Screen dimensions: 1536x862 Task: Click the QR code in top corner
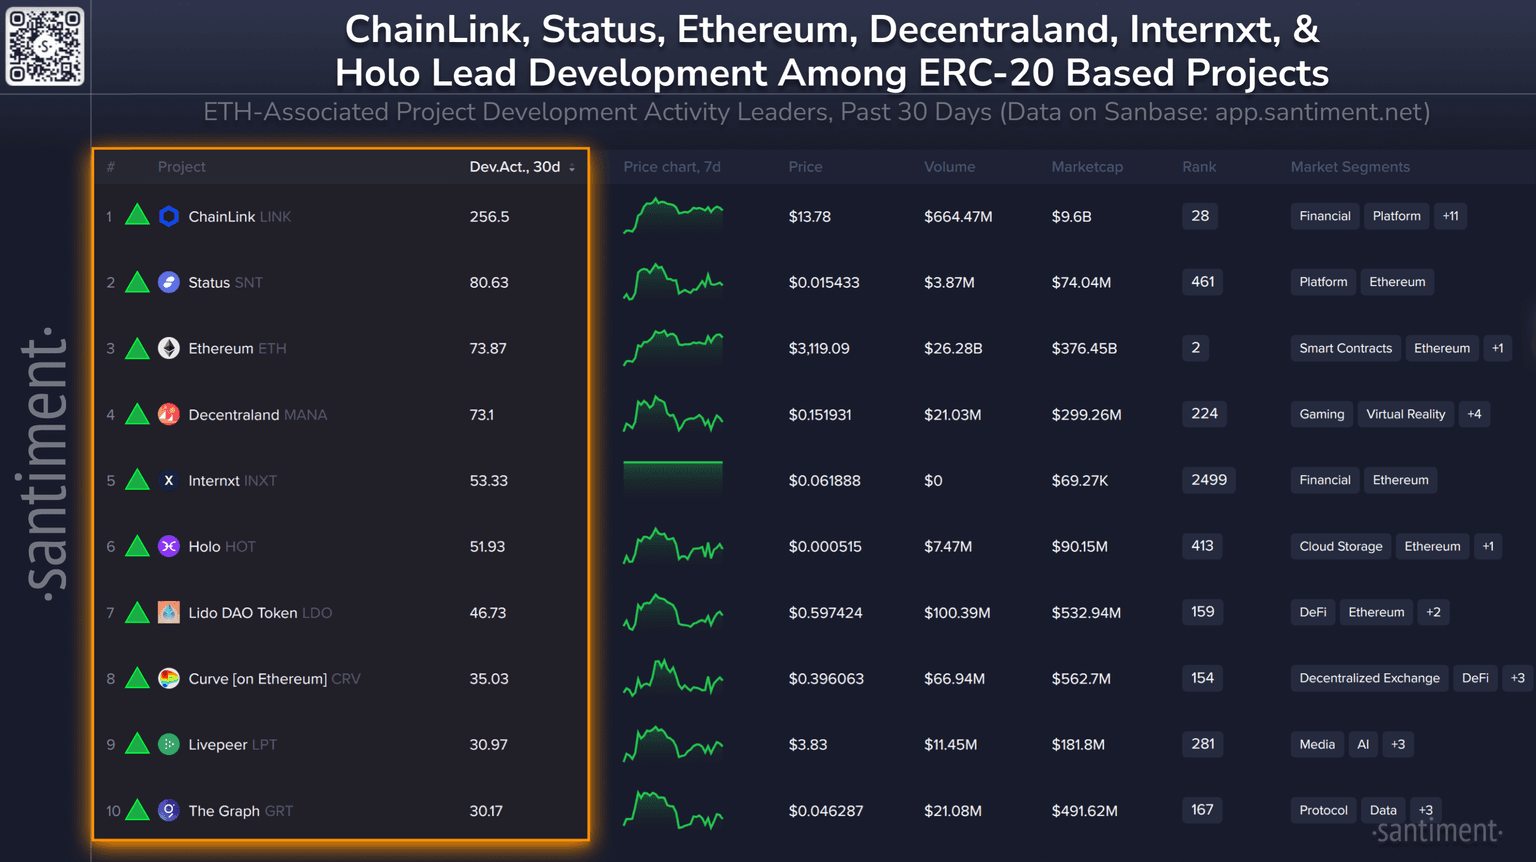[45, 46]
